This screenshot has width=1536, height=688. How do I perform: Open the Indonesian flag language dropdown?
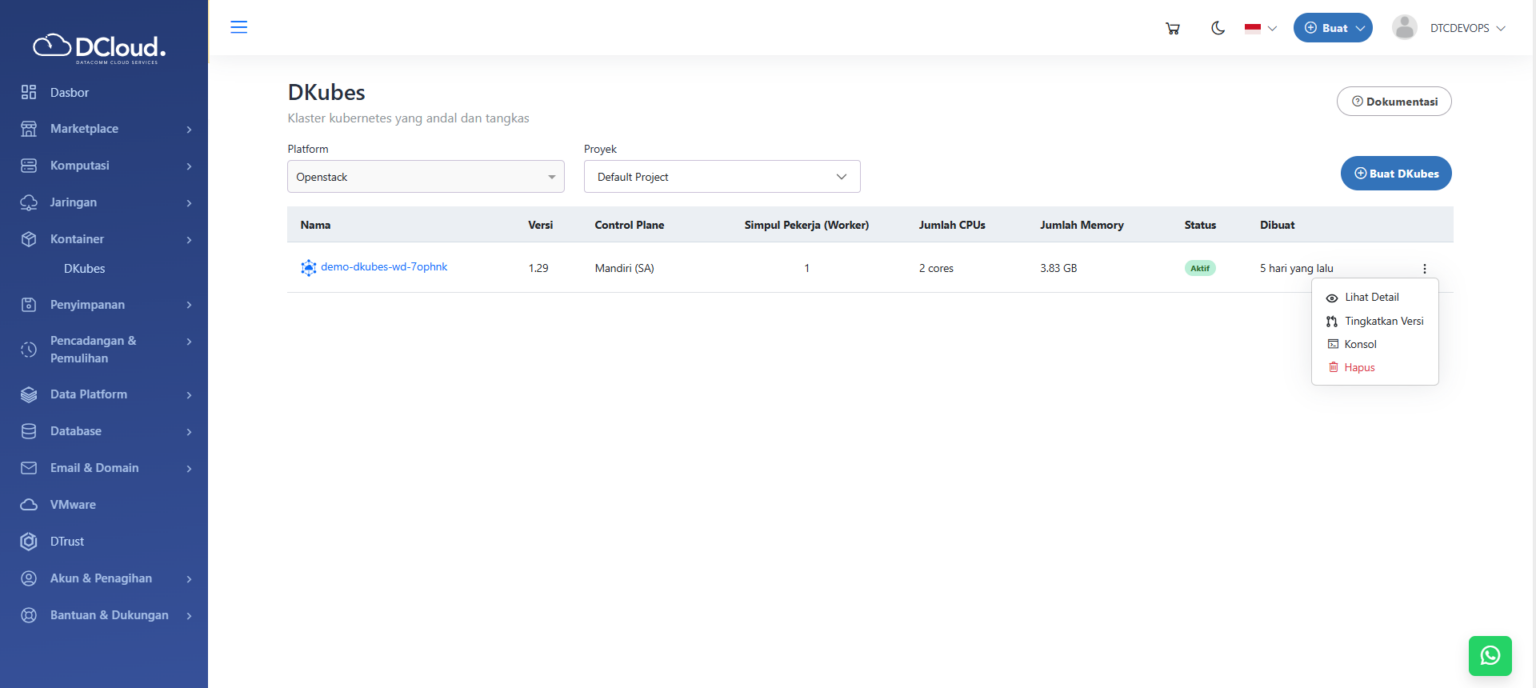click(x=1261, y=28)
